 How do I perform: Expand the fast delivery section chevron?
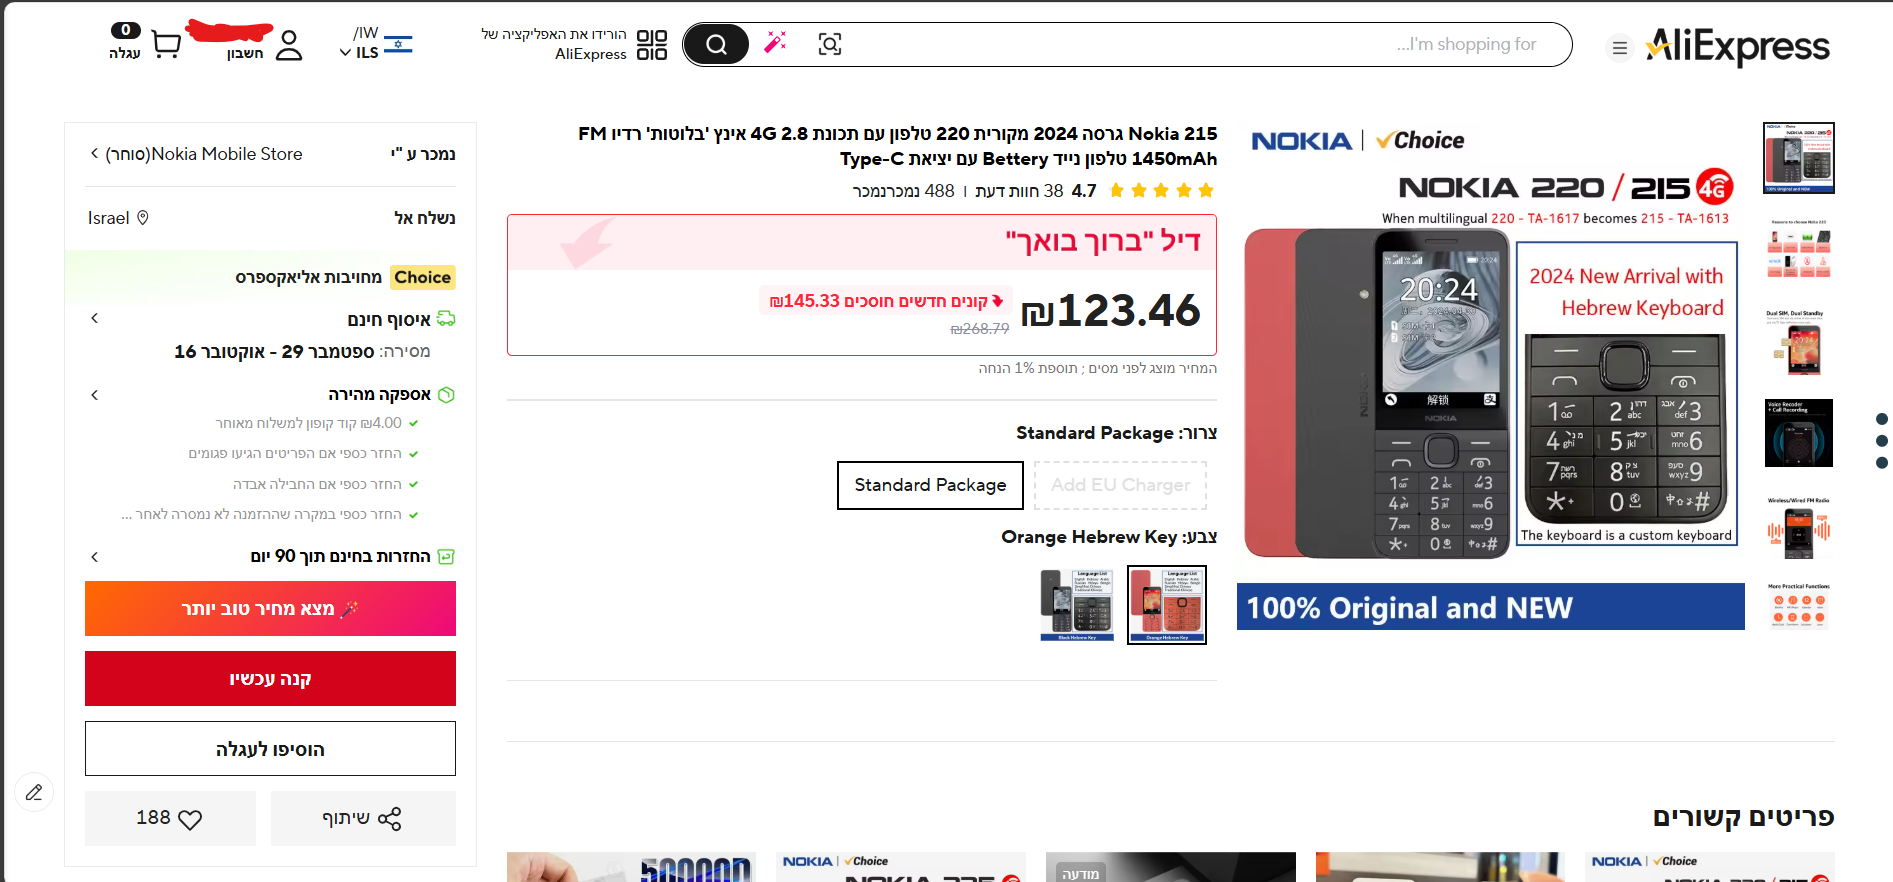(95, 395)
